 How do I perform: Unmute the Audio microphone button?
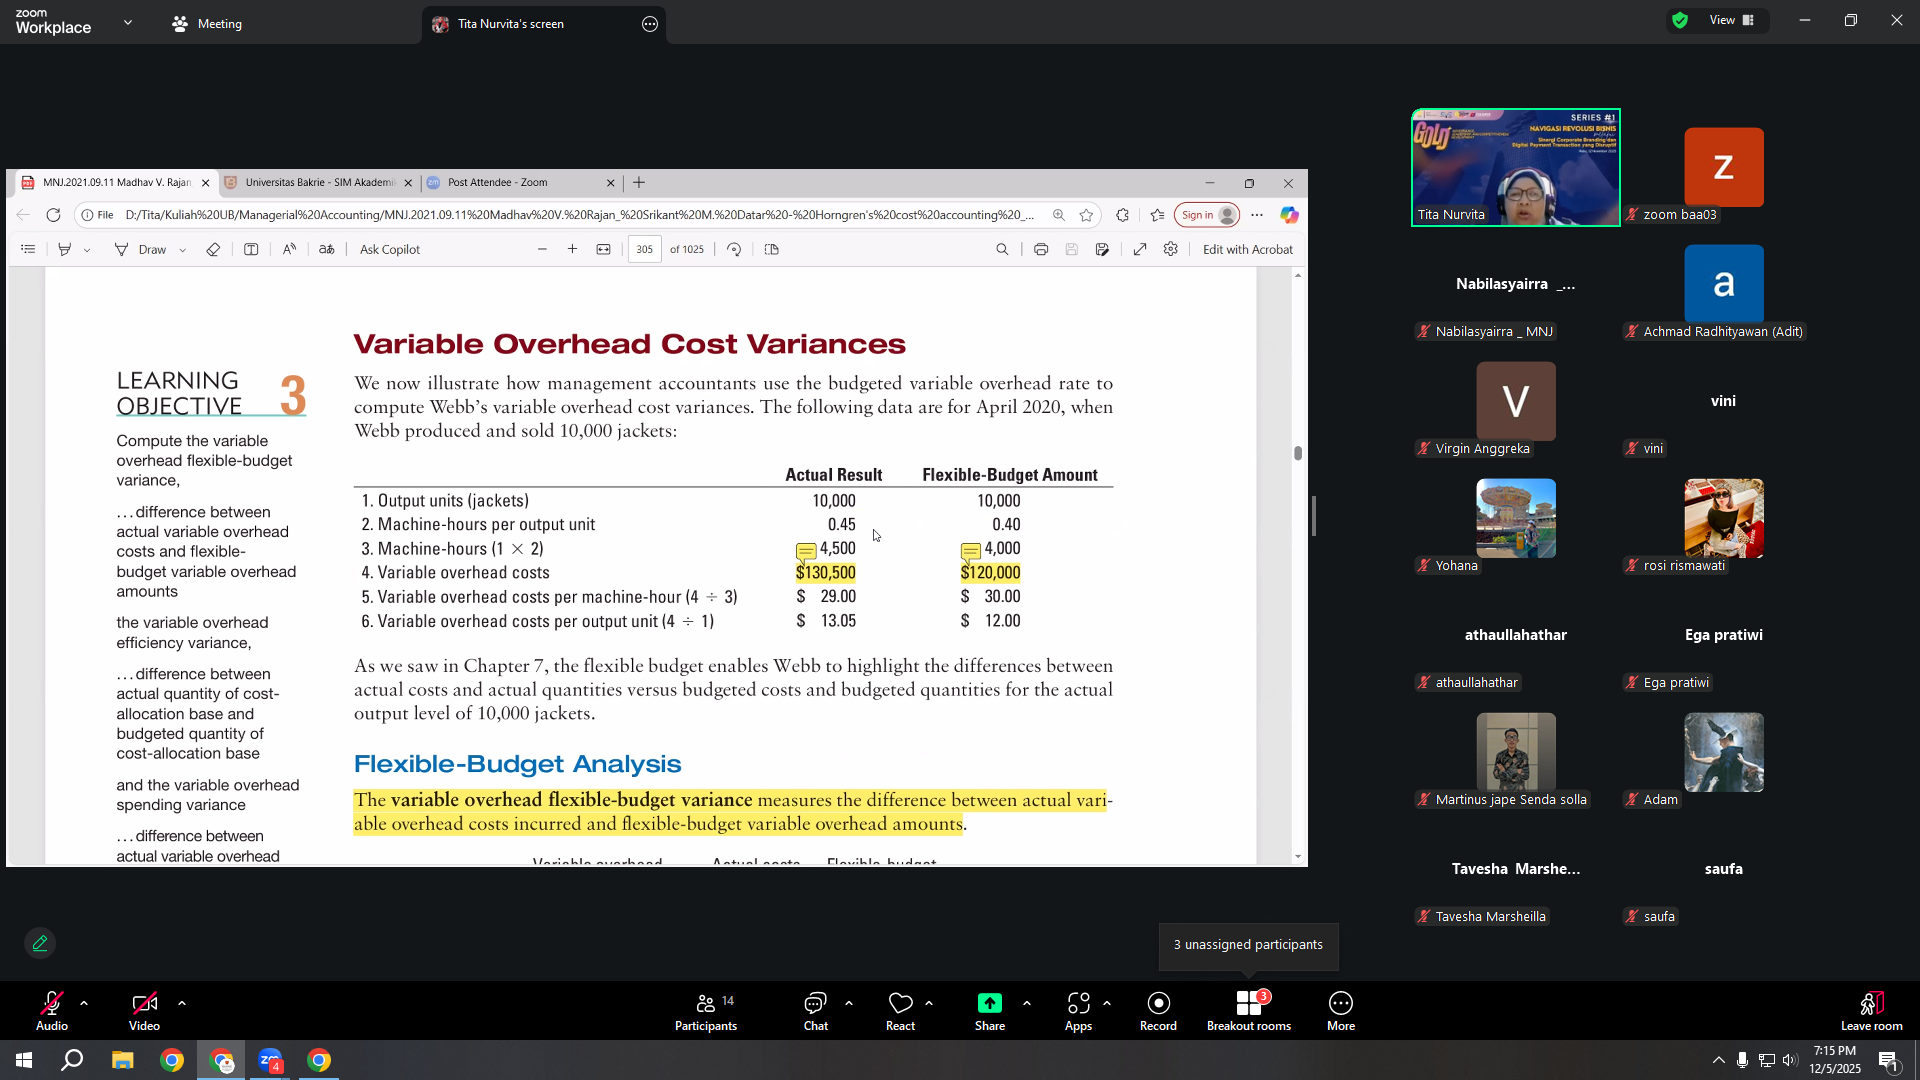pyautogui.click(x=52, y=1010)
